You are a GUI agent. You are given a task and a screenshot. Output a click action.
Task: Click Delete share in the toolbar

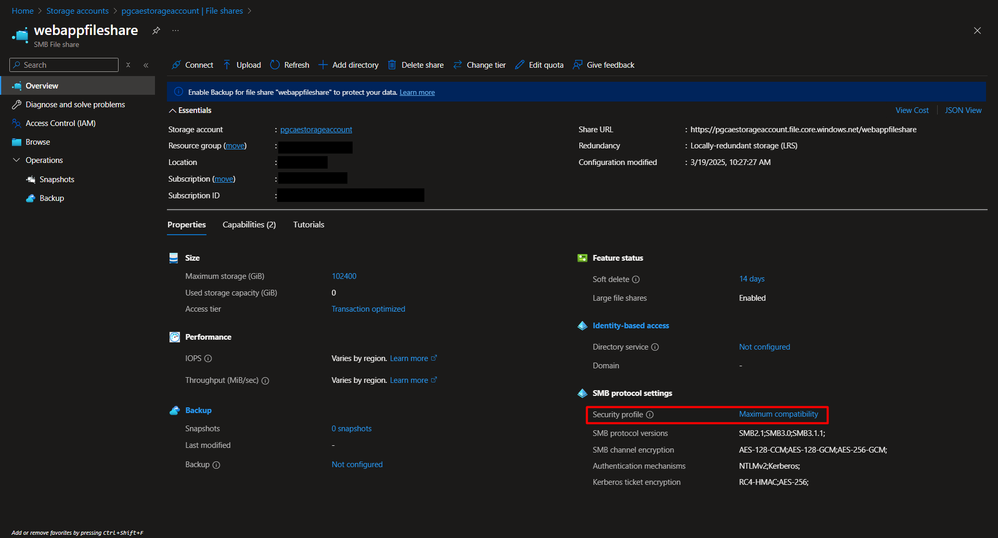[x=416, y=65]
